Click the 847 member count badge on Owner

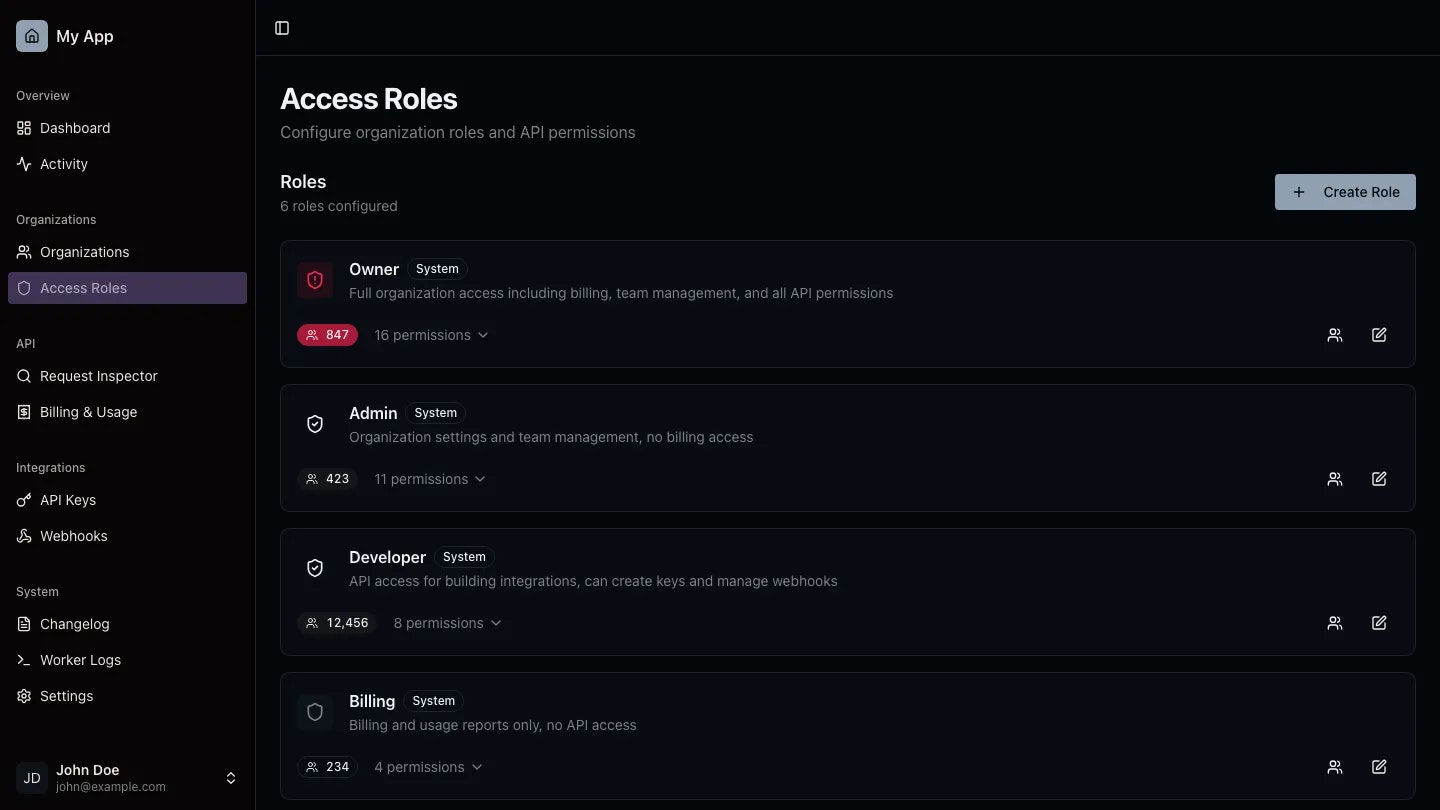click(x=328, y=335)
